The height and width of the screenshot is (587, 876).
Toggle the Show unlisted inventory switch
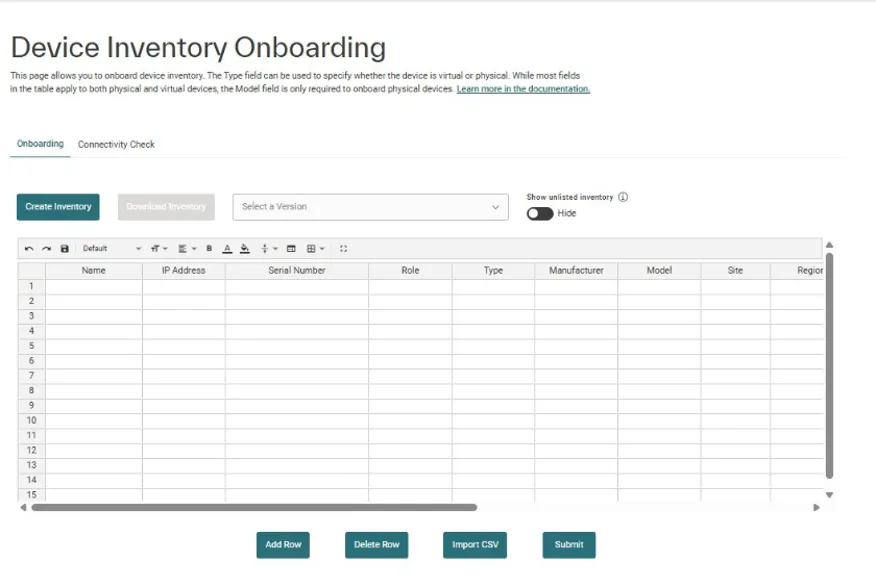tap(540, 213)
